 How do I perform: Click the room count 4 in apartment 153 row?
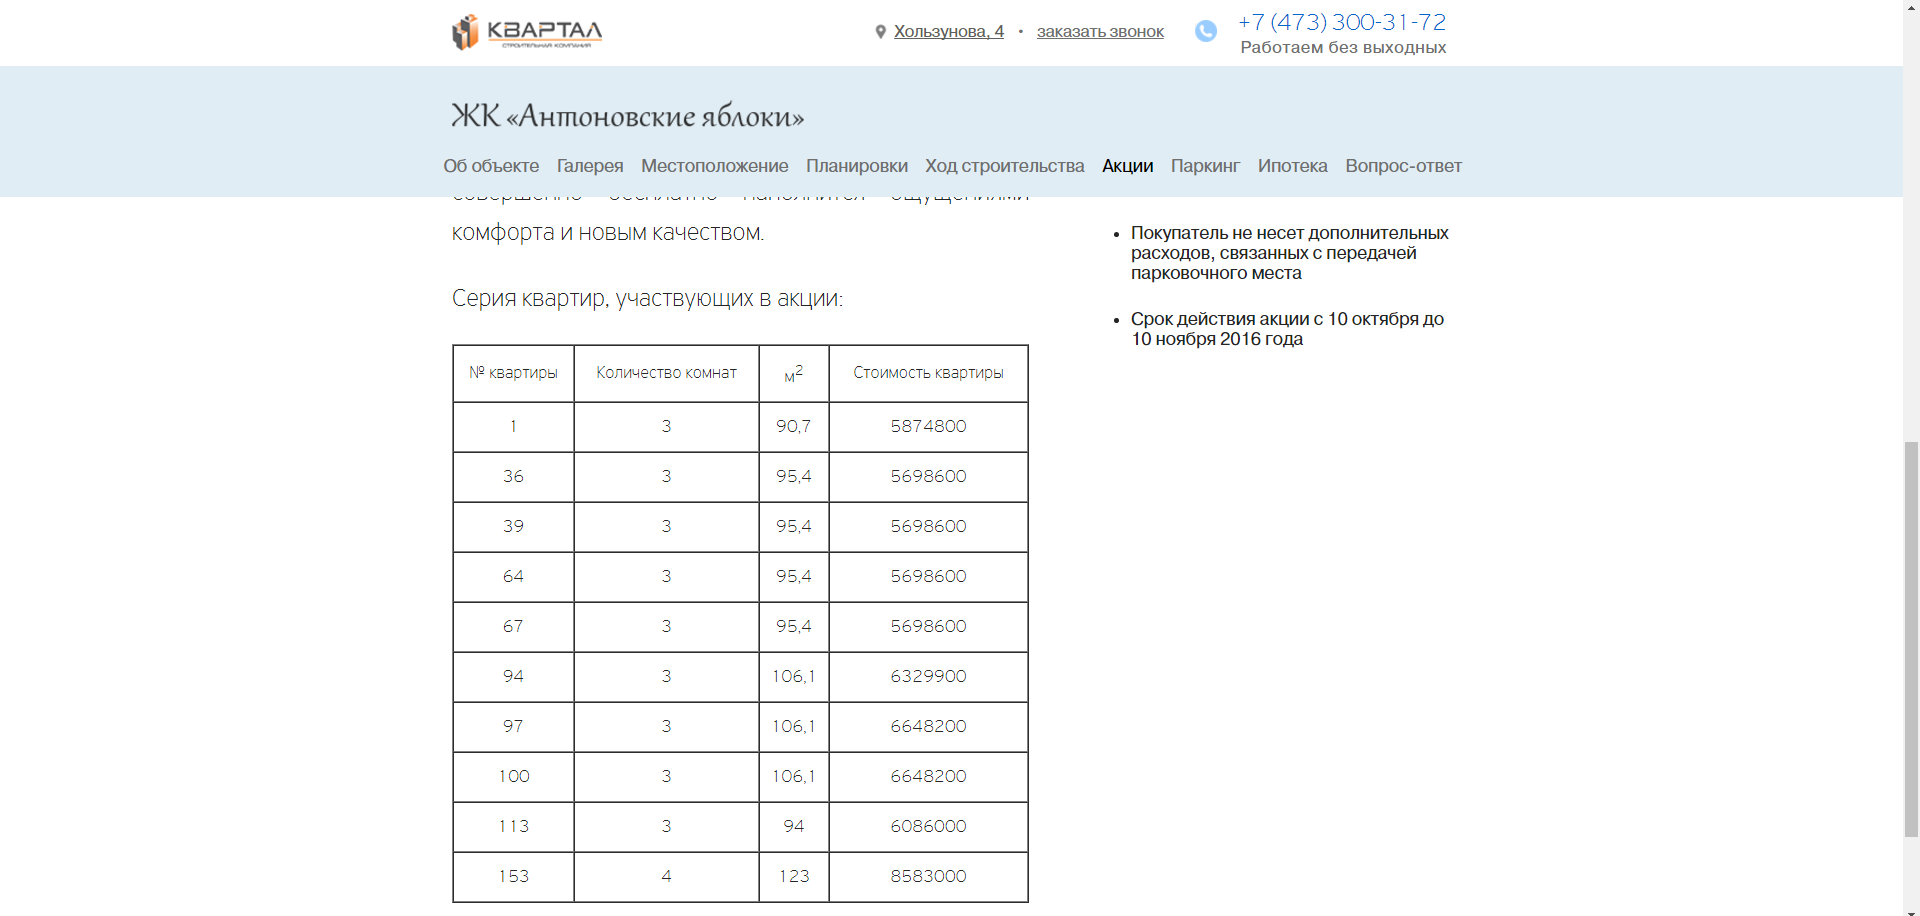click(x=666, y=877)
